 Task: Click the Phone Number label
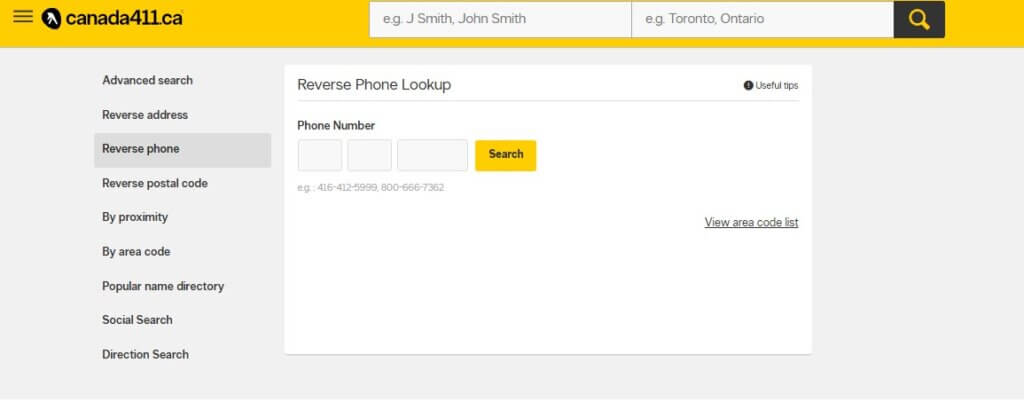[x=336, y=125]
